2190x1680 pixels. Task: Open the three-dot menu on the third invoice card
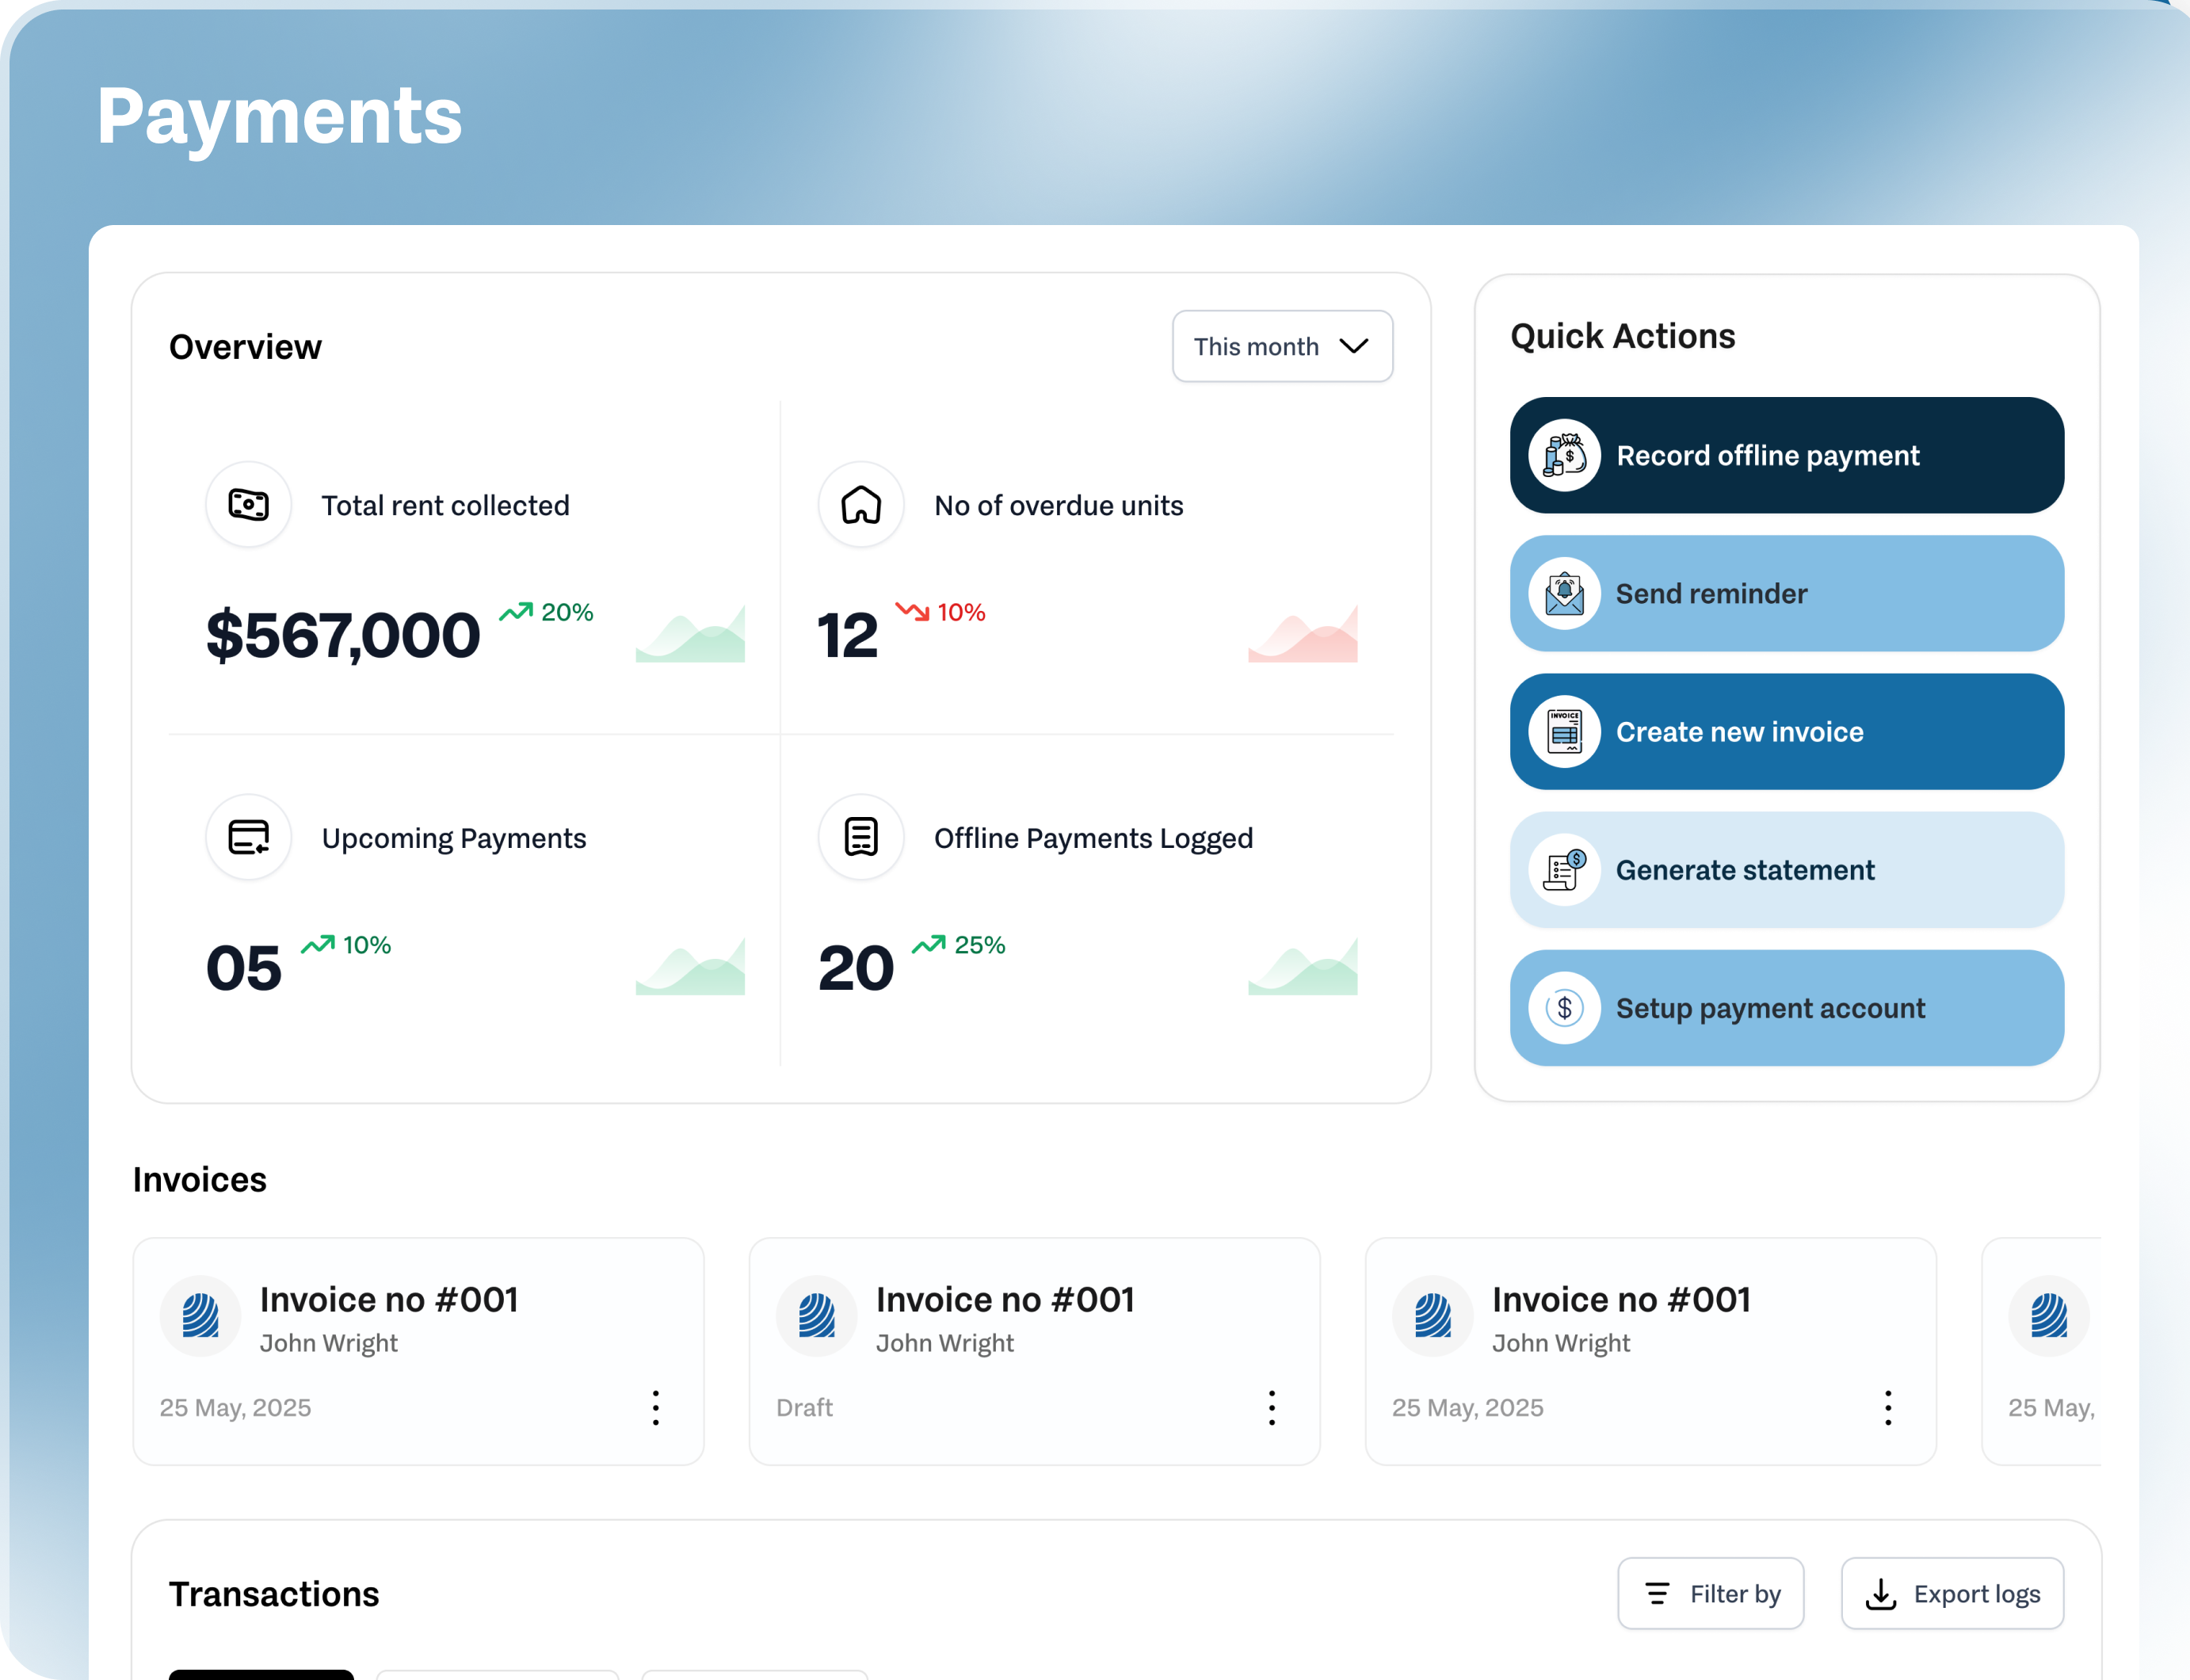coord(1888,1407)
